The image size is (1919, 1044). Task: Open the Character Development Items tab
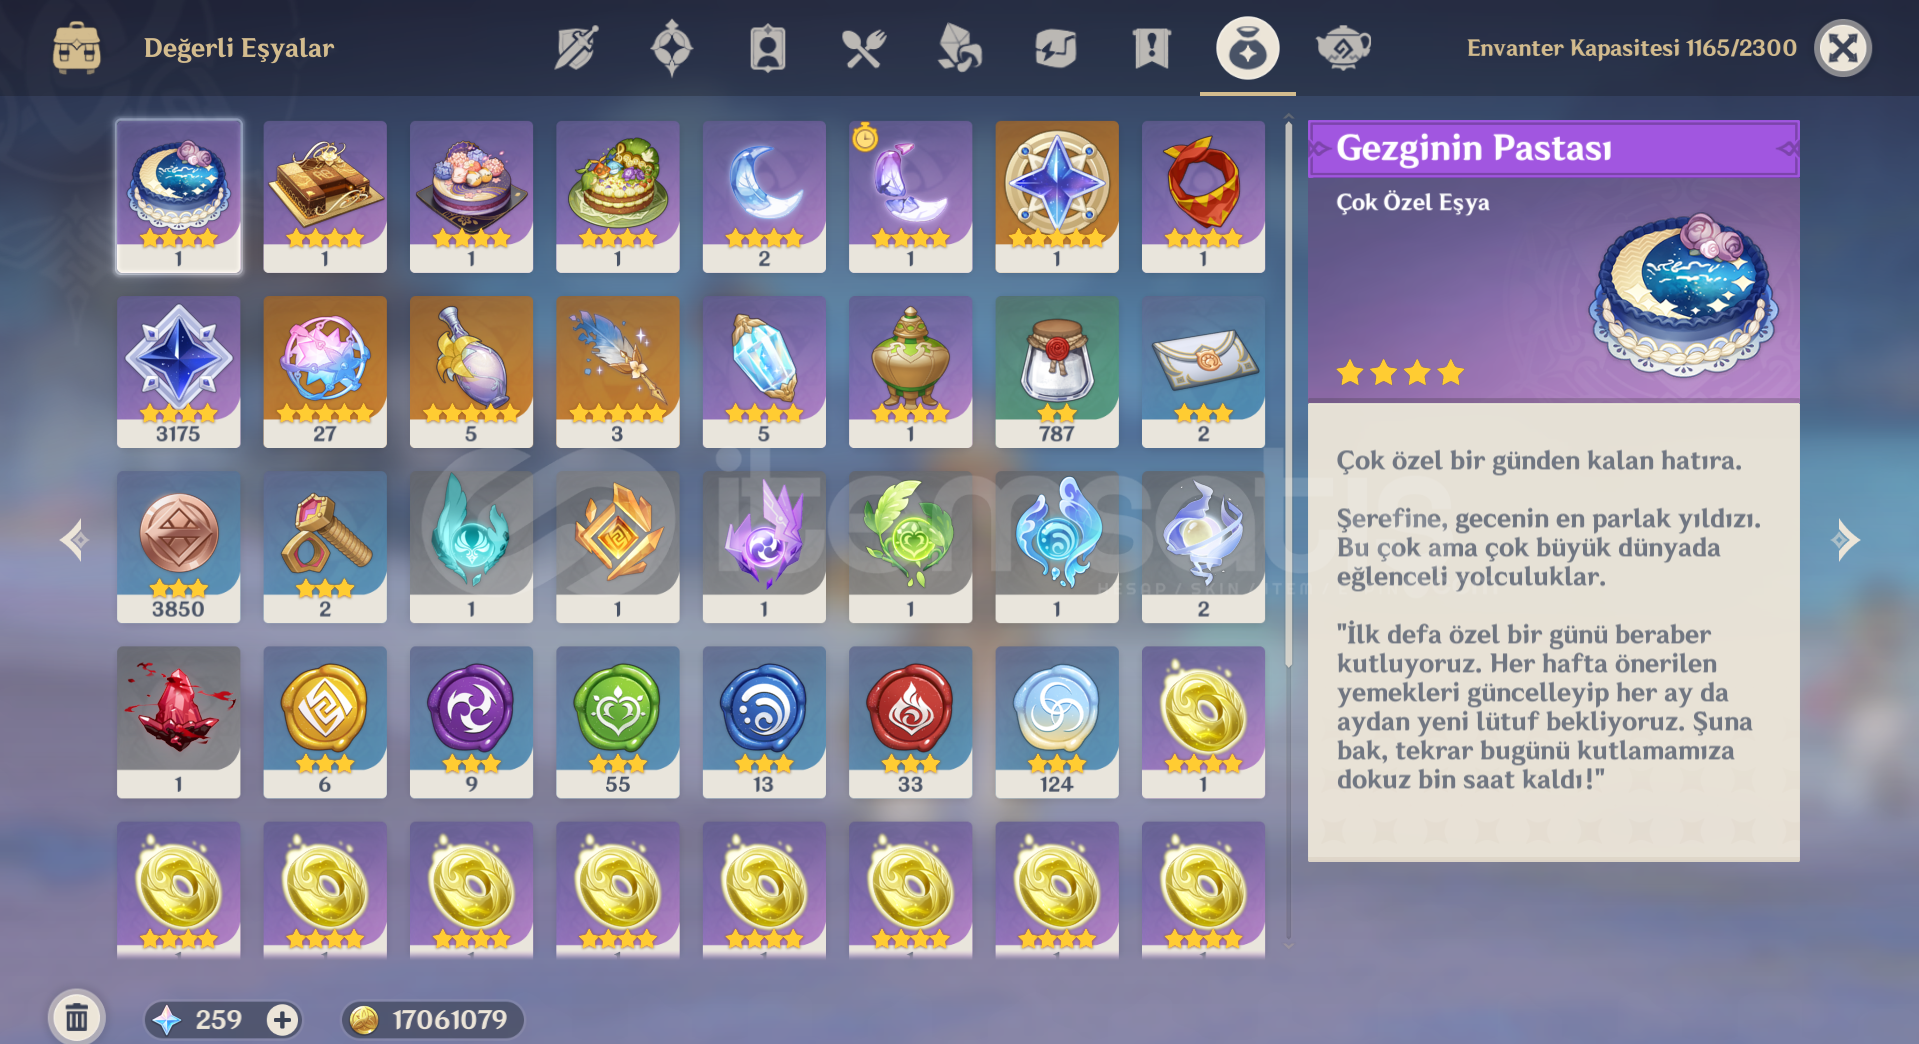768,48
